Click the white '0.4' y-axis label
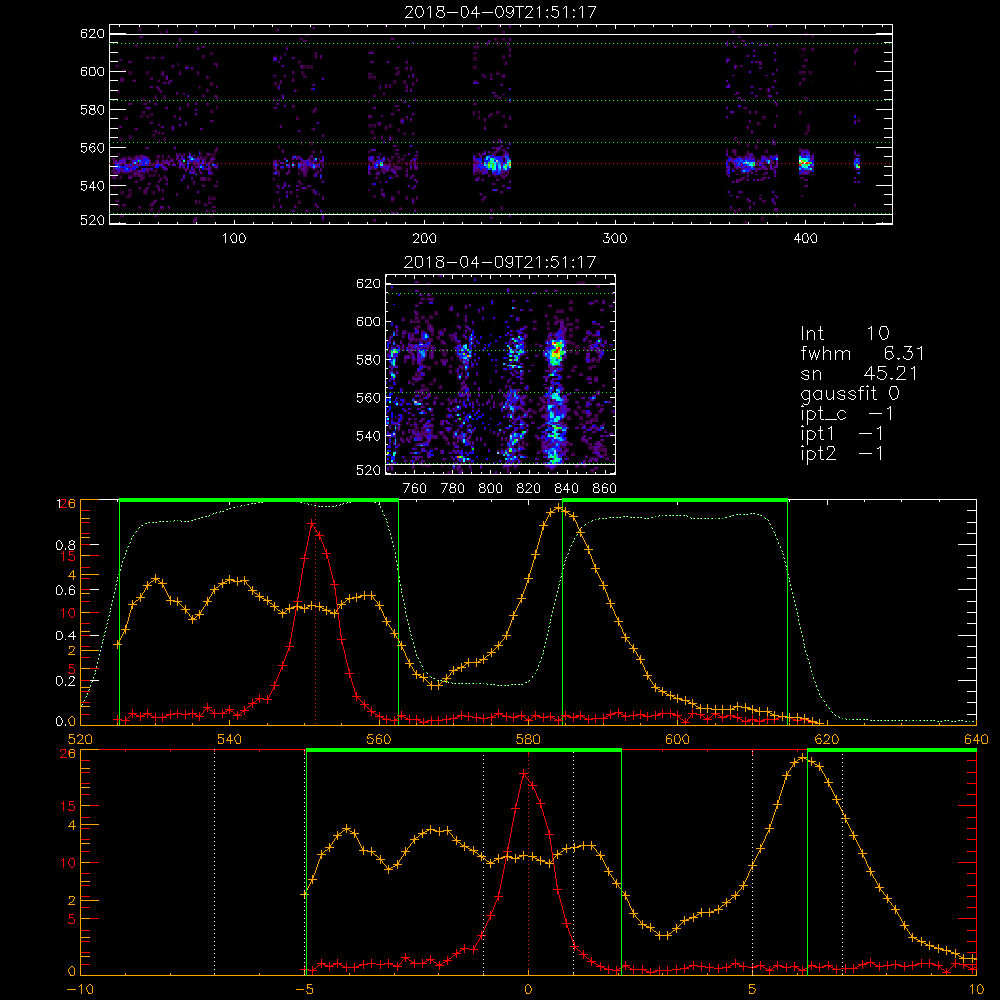Image resolution: width=1000 pixels, height=1000 pixels. (66, 635)
